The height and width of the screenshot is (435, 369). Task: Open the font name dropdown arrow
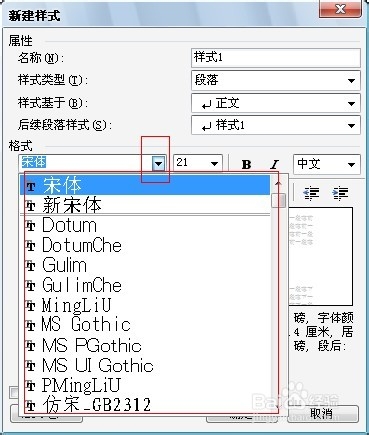pyautogui.click(x=158, y=164)
